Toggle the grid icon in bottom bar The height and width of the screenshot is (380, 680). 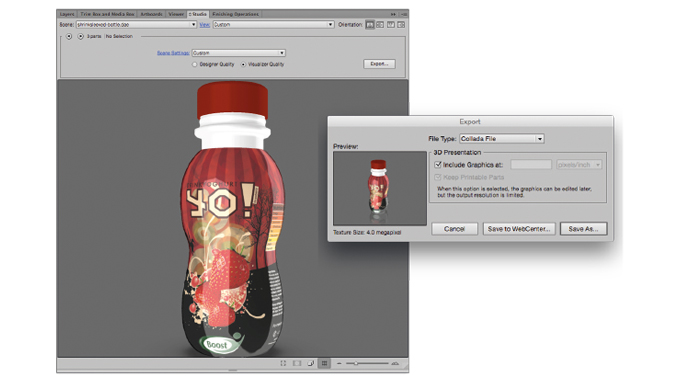[324, 363]
